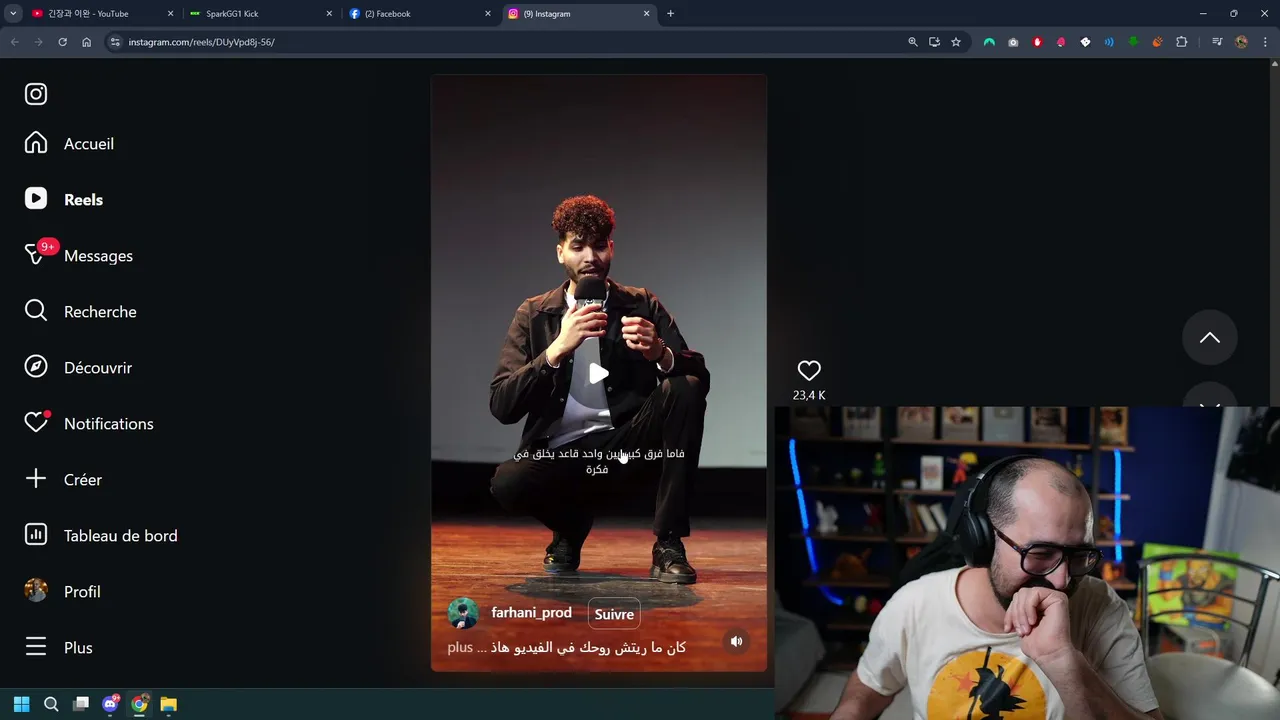Open the browser home page icon
Screen dimensions: 1280x720
click(86, 42)
